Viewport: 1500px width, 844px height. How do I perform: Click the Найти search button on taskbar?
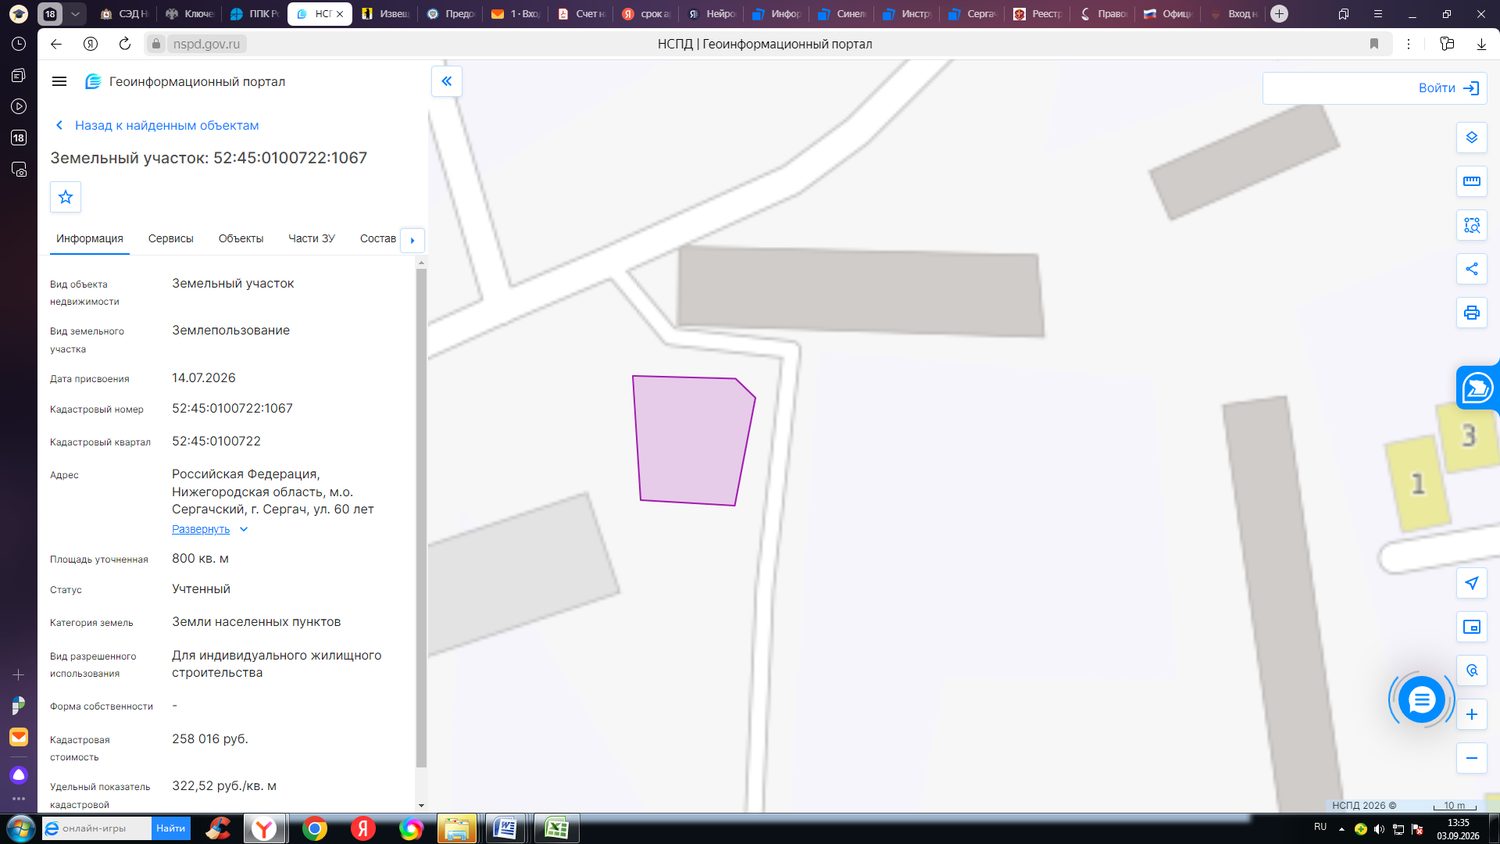tap(171, 828)
